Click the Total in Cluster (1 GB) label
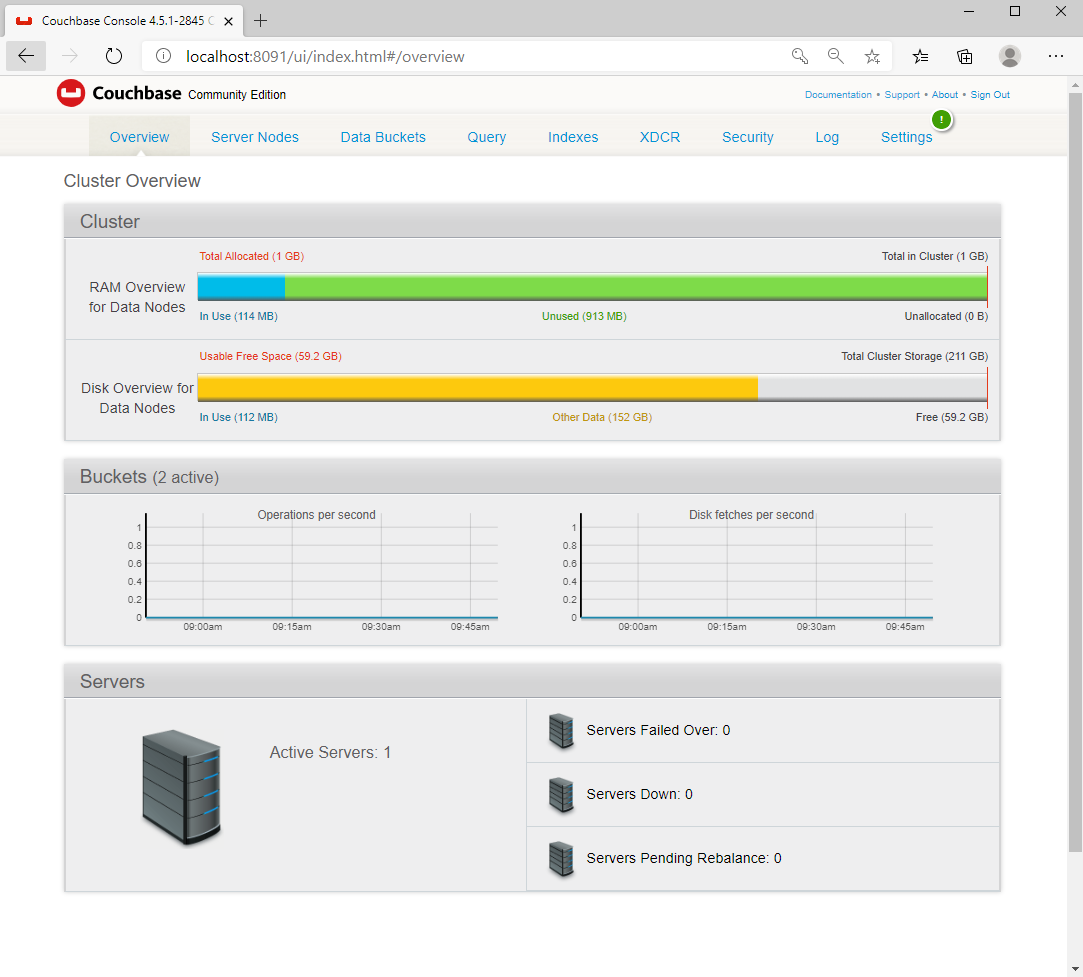 pyautogui.click(x=935, y=256)
